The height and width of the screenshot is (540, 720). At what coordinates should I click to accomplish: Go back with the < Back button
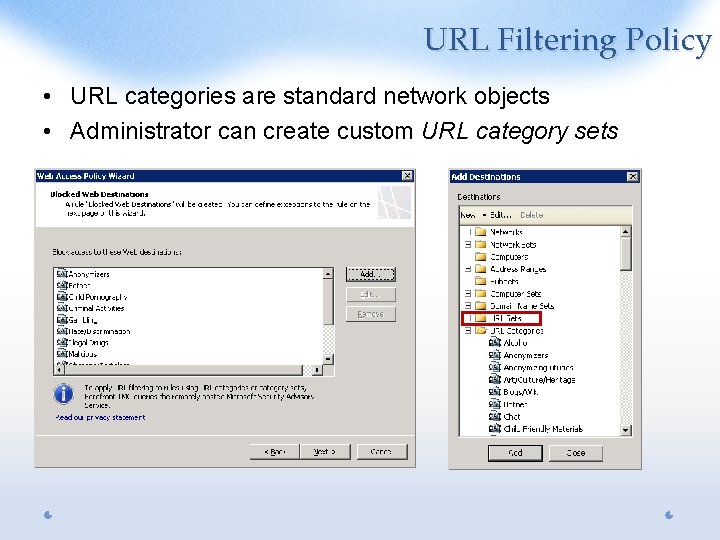pos(274,452)
